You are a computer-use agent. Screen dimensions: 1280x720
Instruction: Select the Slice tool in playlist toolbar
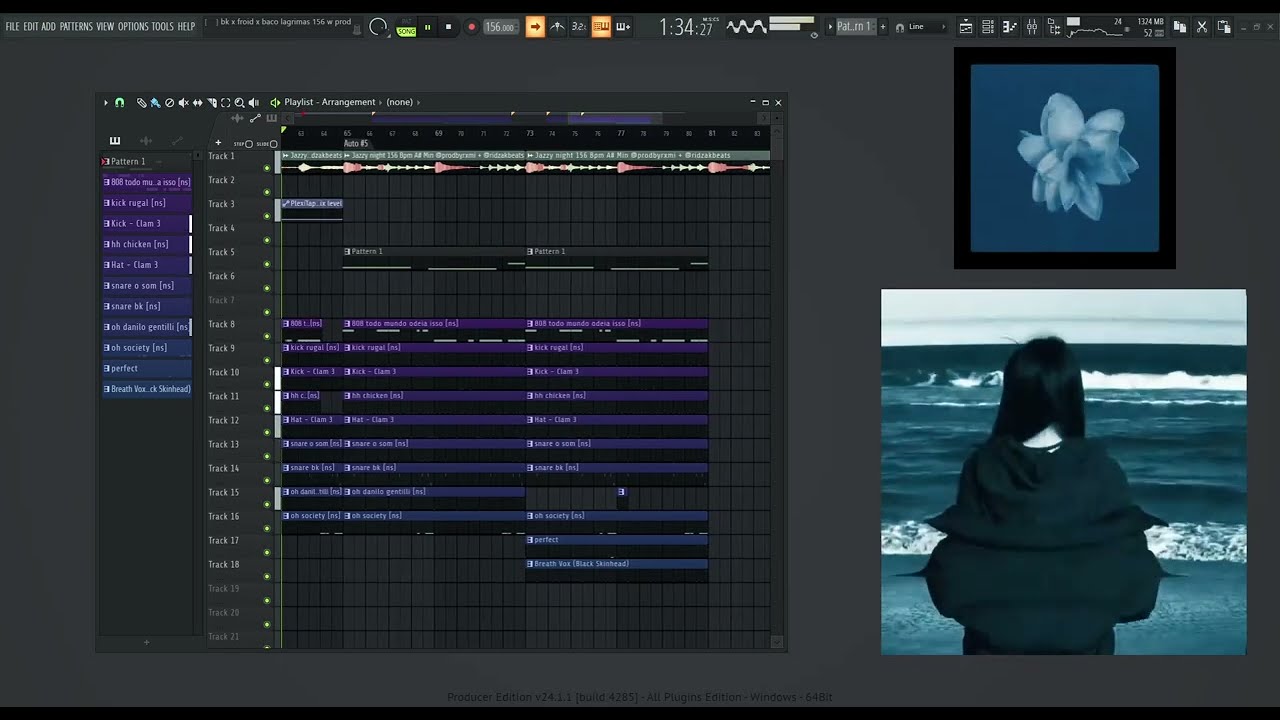(x=212, y=102)
